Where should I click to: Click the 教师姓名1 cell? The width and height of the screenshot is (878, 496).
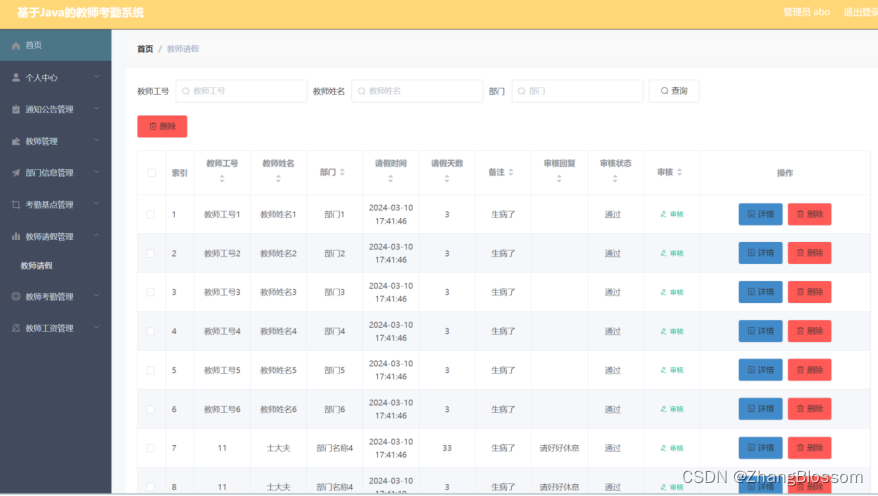pos(278,214)
